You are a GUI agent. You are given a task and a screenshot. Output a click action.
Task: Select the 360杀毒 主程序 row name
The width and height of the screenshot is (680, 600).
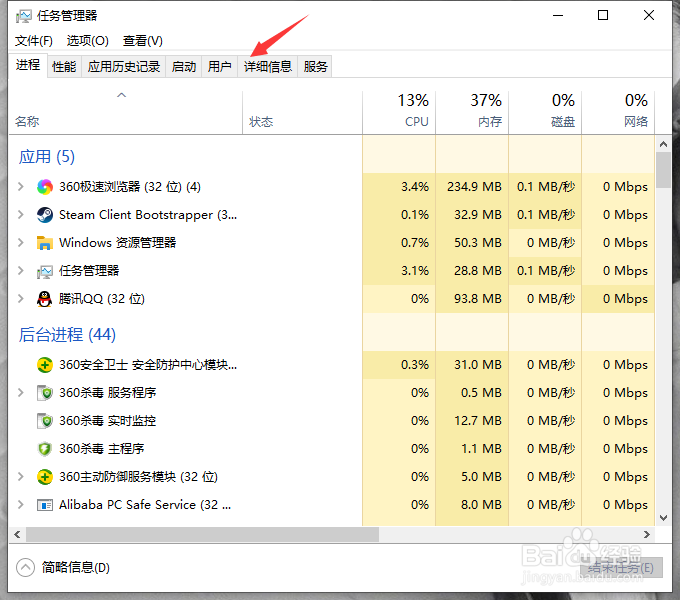click(x=101, y=449)
